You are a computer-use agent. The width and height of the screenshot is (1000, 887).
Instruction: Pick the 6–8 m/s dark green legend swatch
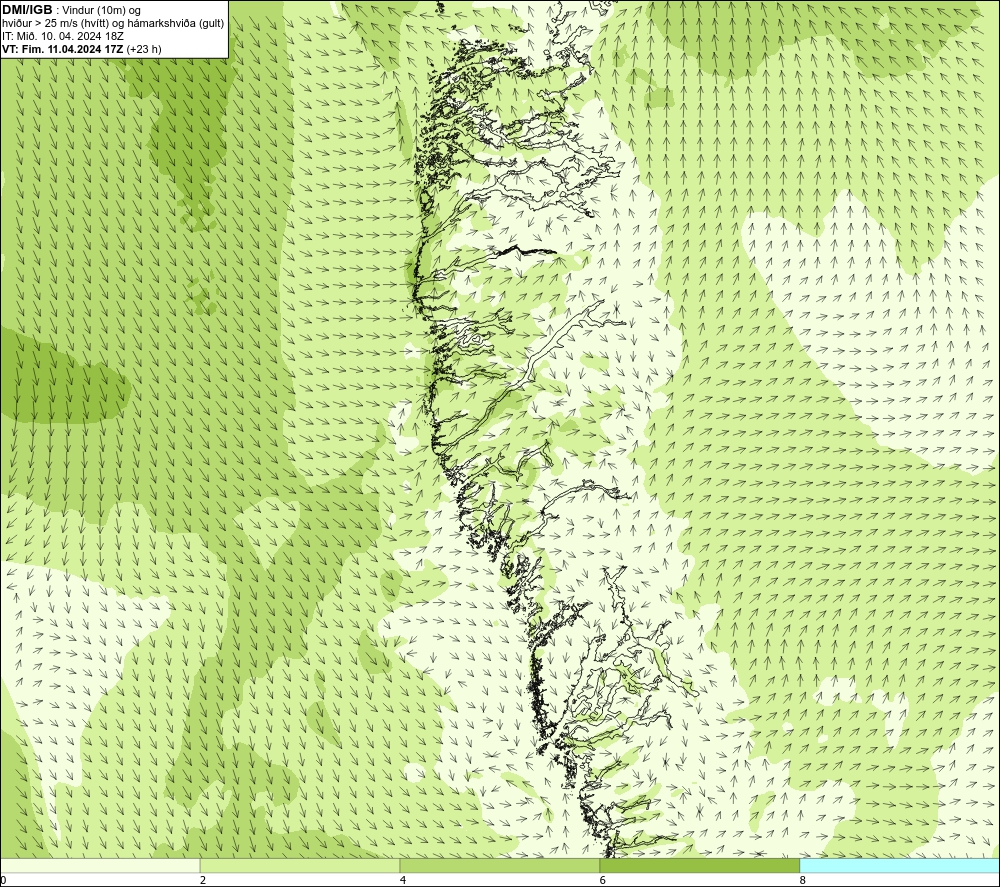[700, 866]
